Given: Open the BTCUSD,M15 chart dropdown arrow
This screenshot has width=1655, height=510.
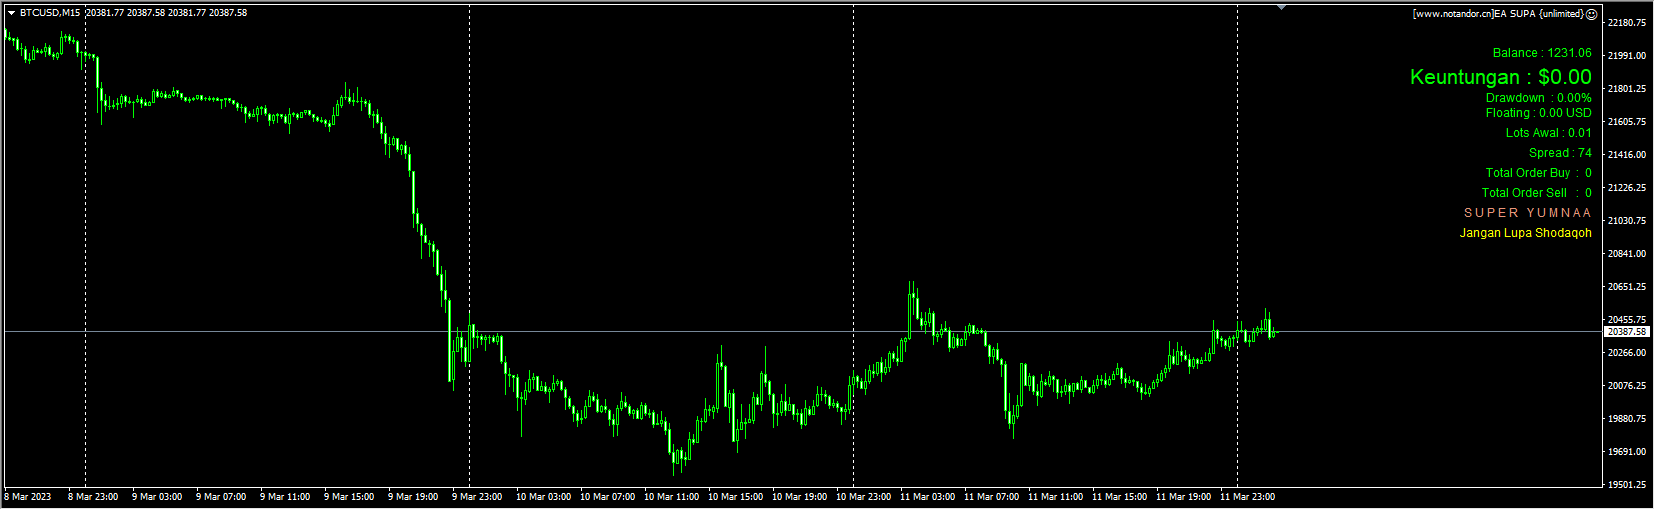Looking at the screenshot, I should (x=11, y=13).
